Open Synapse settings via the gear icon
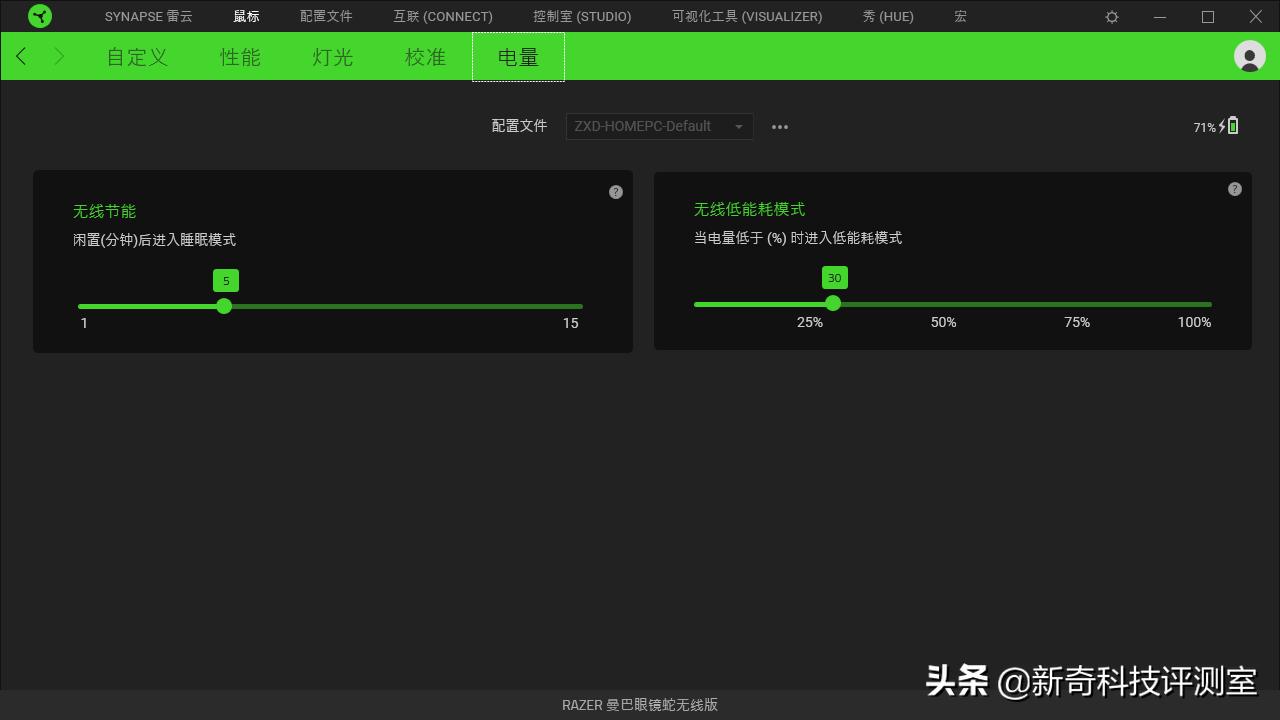1280x720 pixels. 1111,16
